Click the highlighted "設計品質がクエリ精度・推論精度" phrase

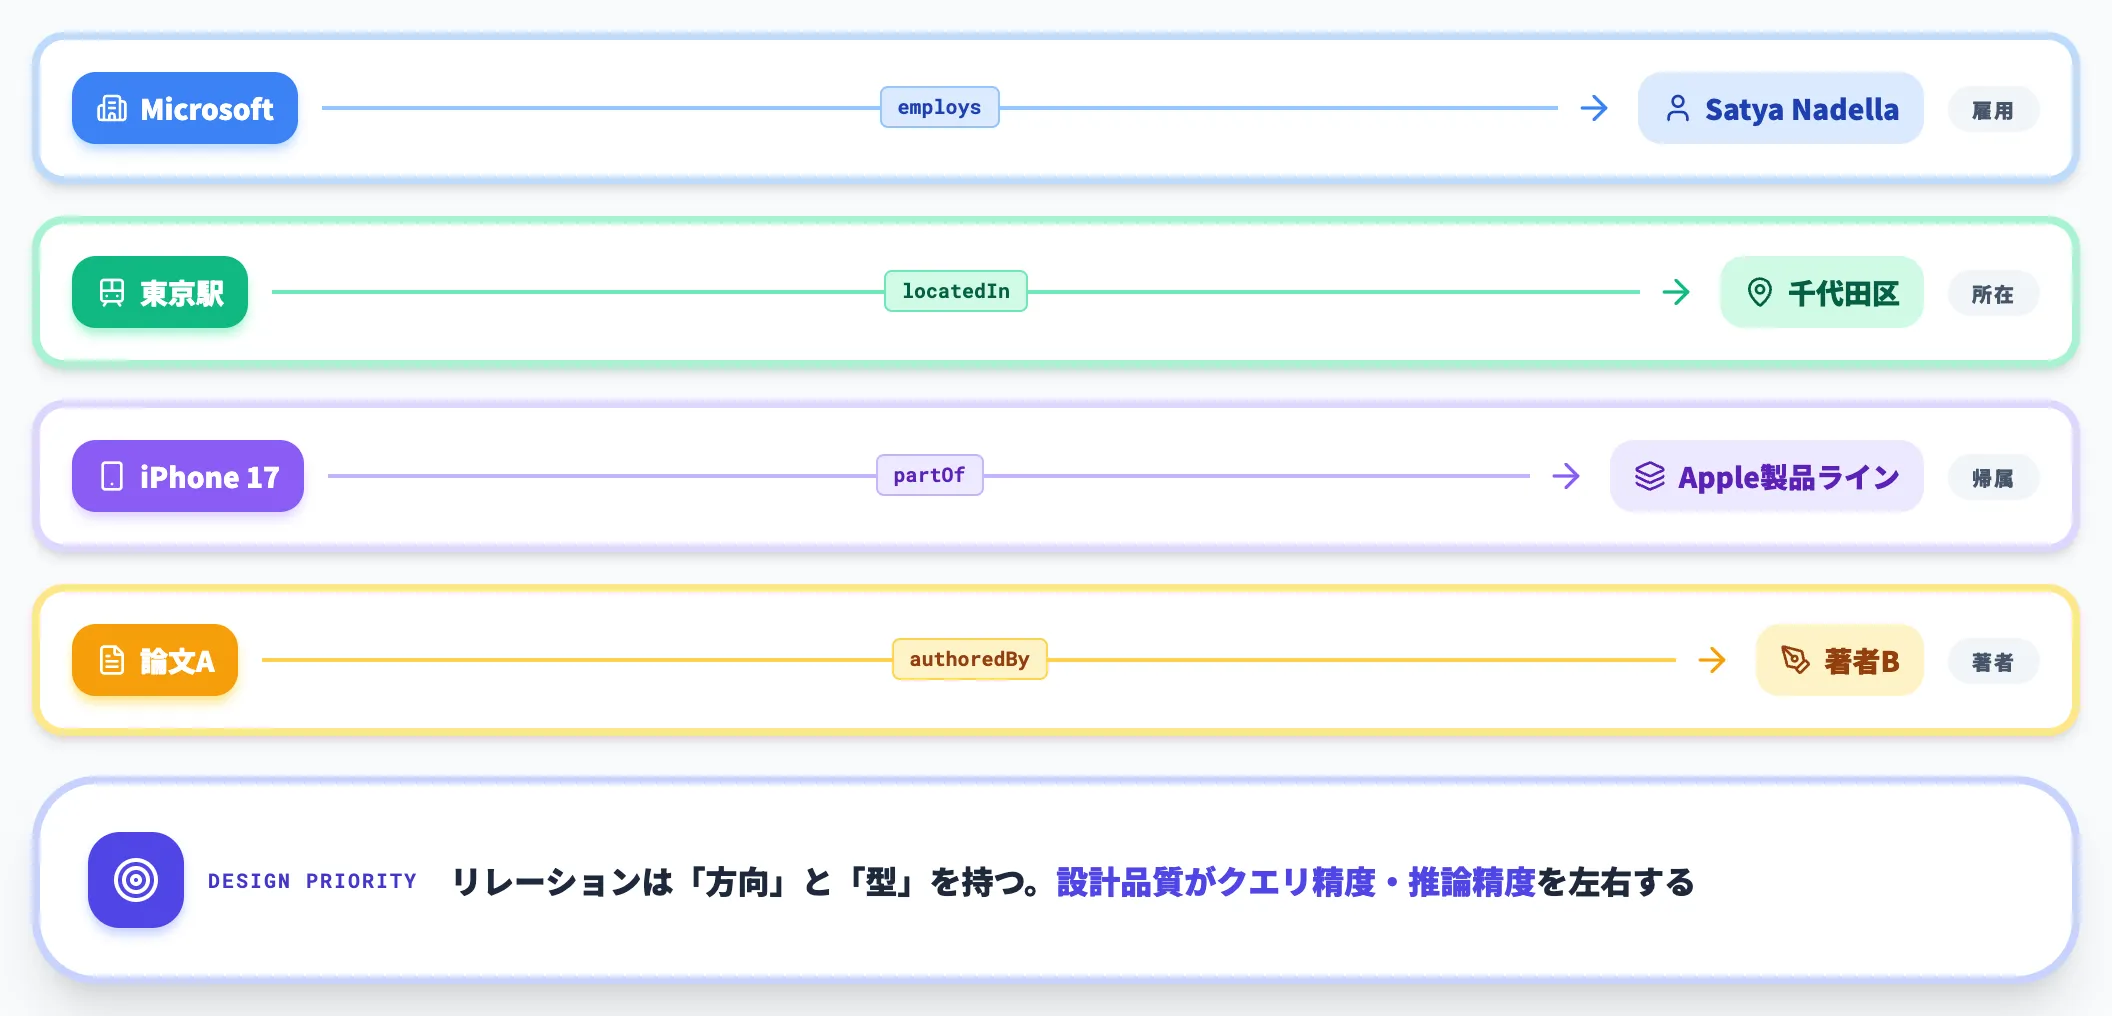[x=1296, y=882]
